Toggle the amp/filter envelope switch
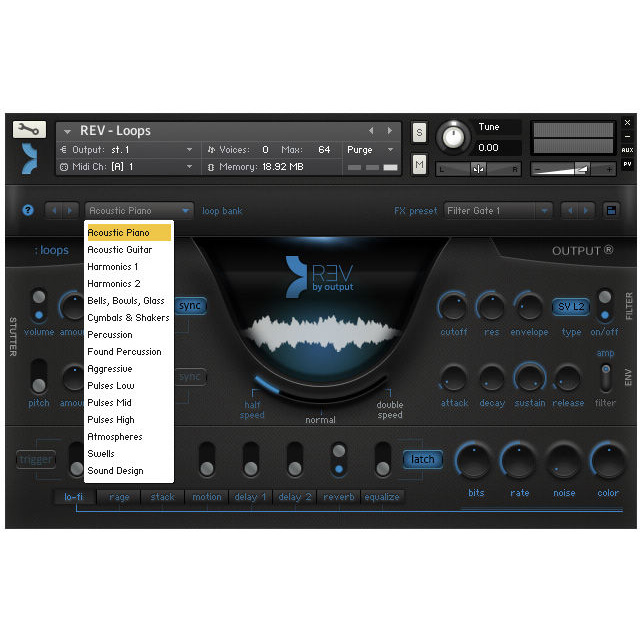642x642 pixels. tap(605, 377)
